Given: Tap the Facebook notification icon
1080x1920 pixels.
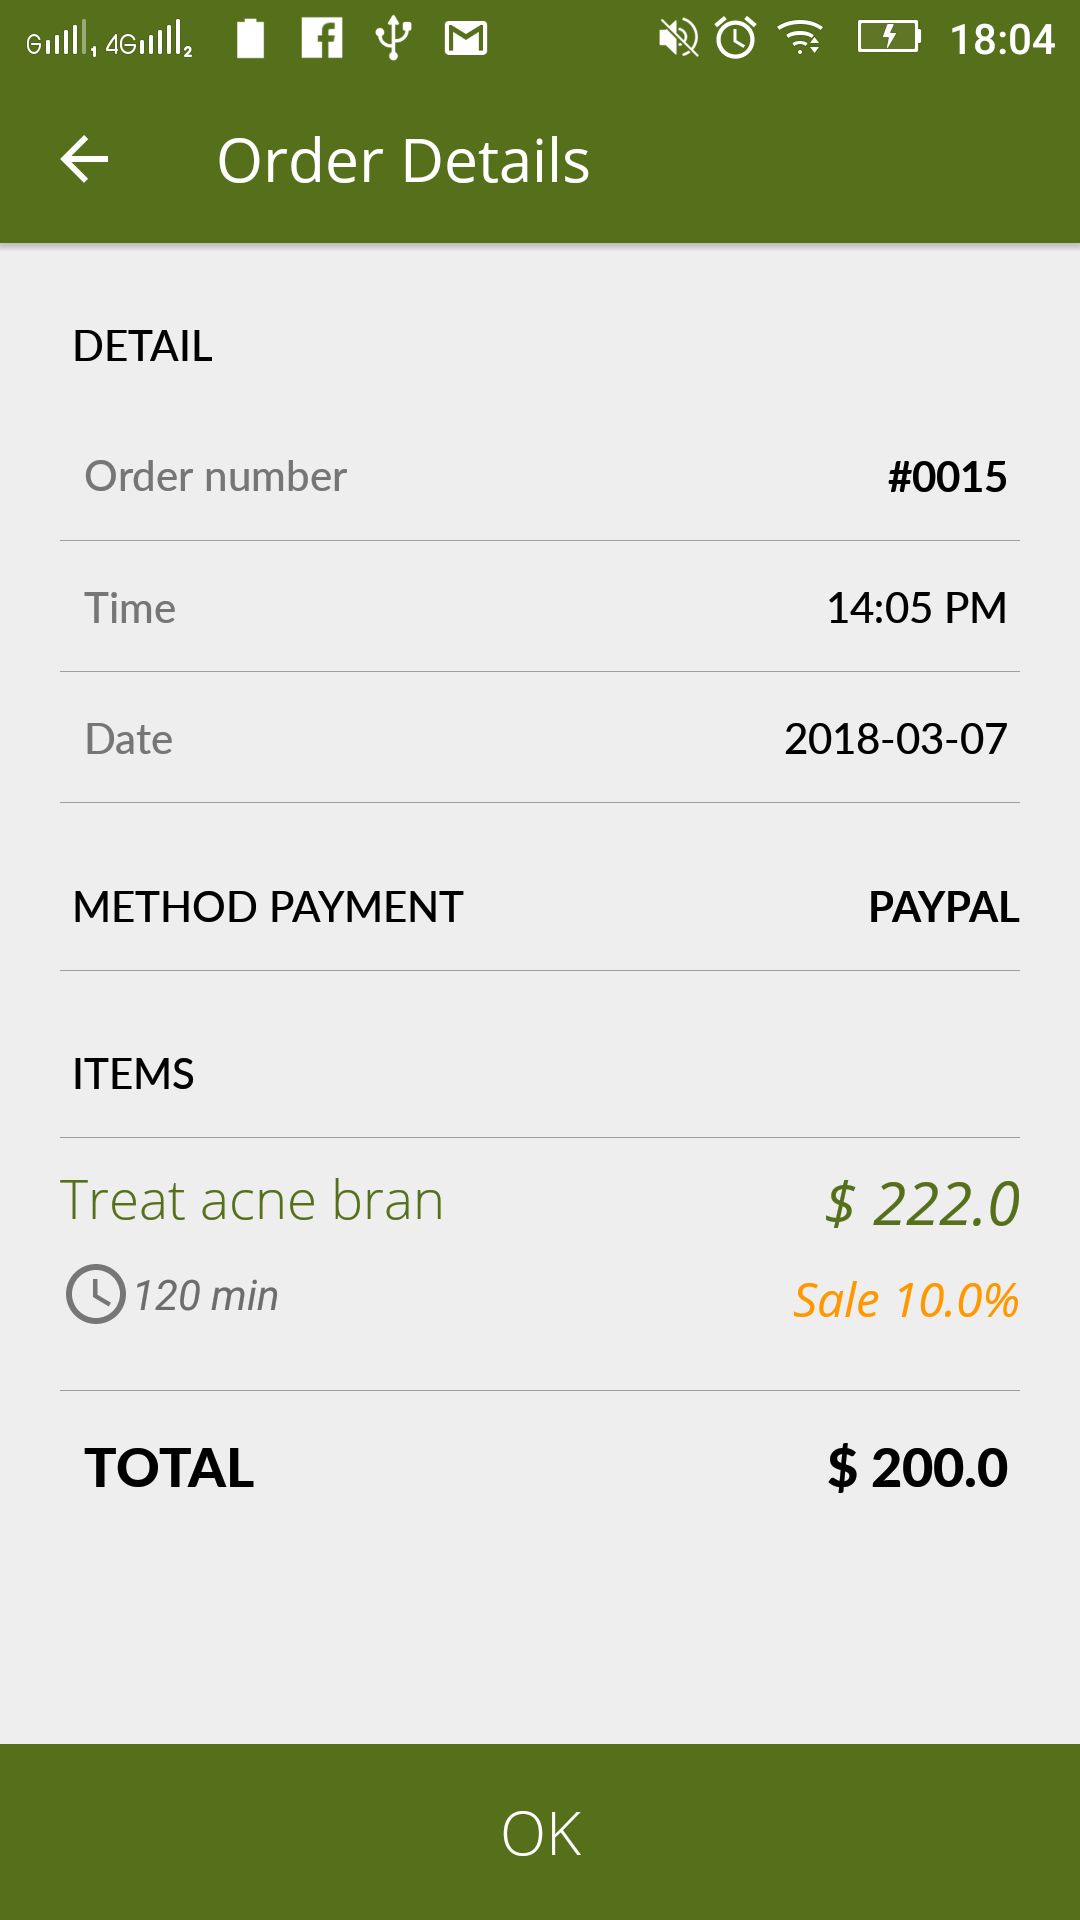Looking at the screenshot, I should 322,39.
